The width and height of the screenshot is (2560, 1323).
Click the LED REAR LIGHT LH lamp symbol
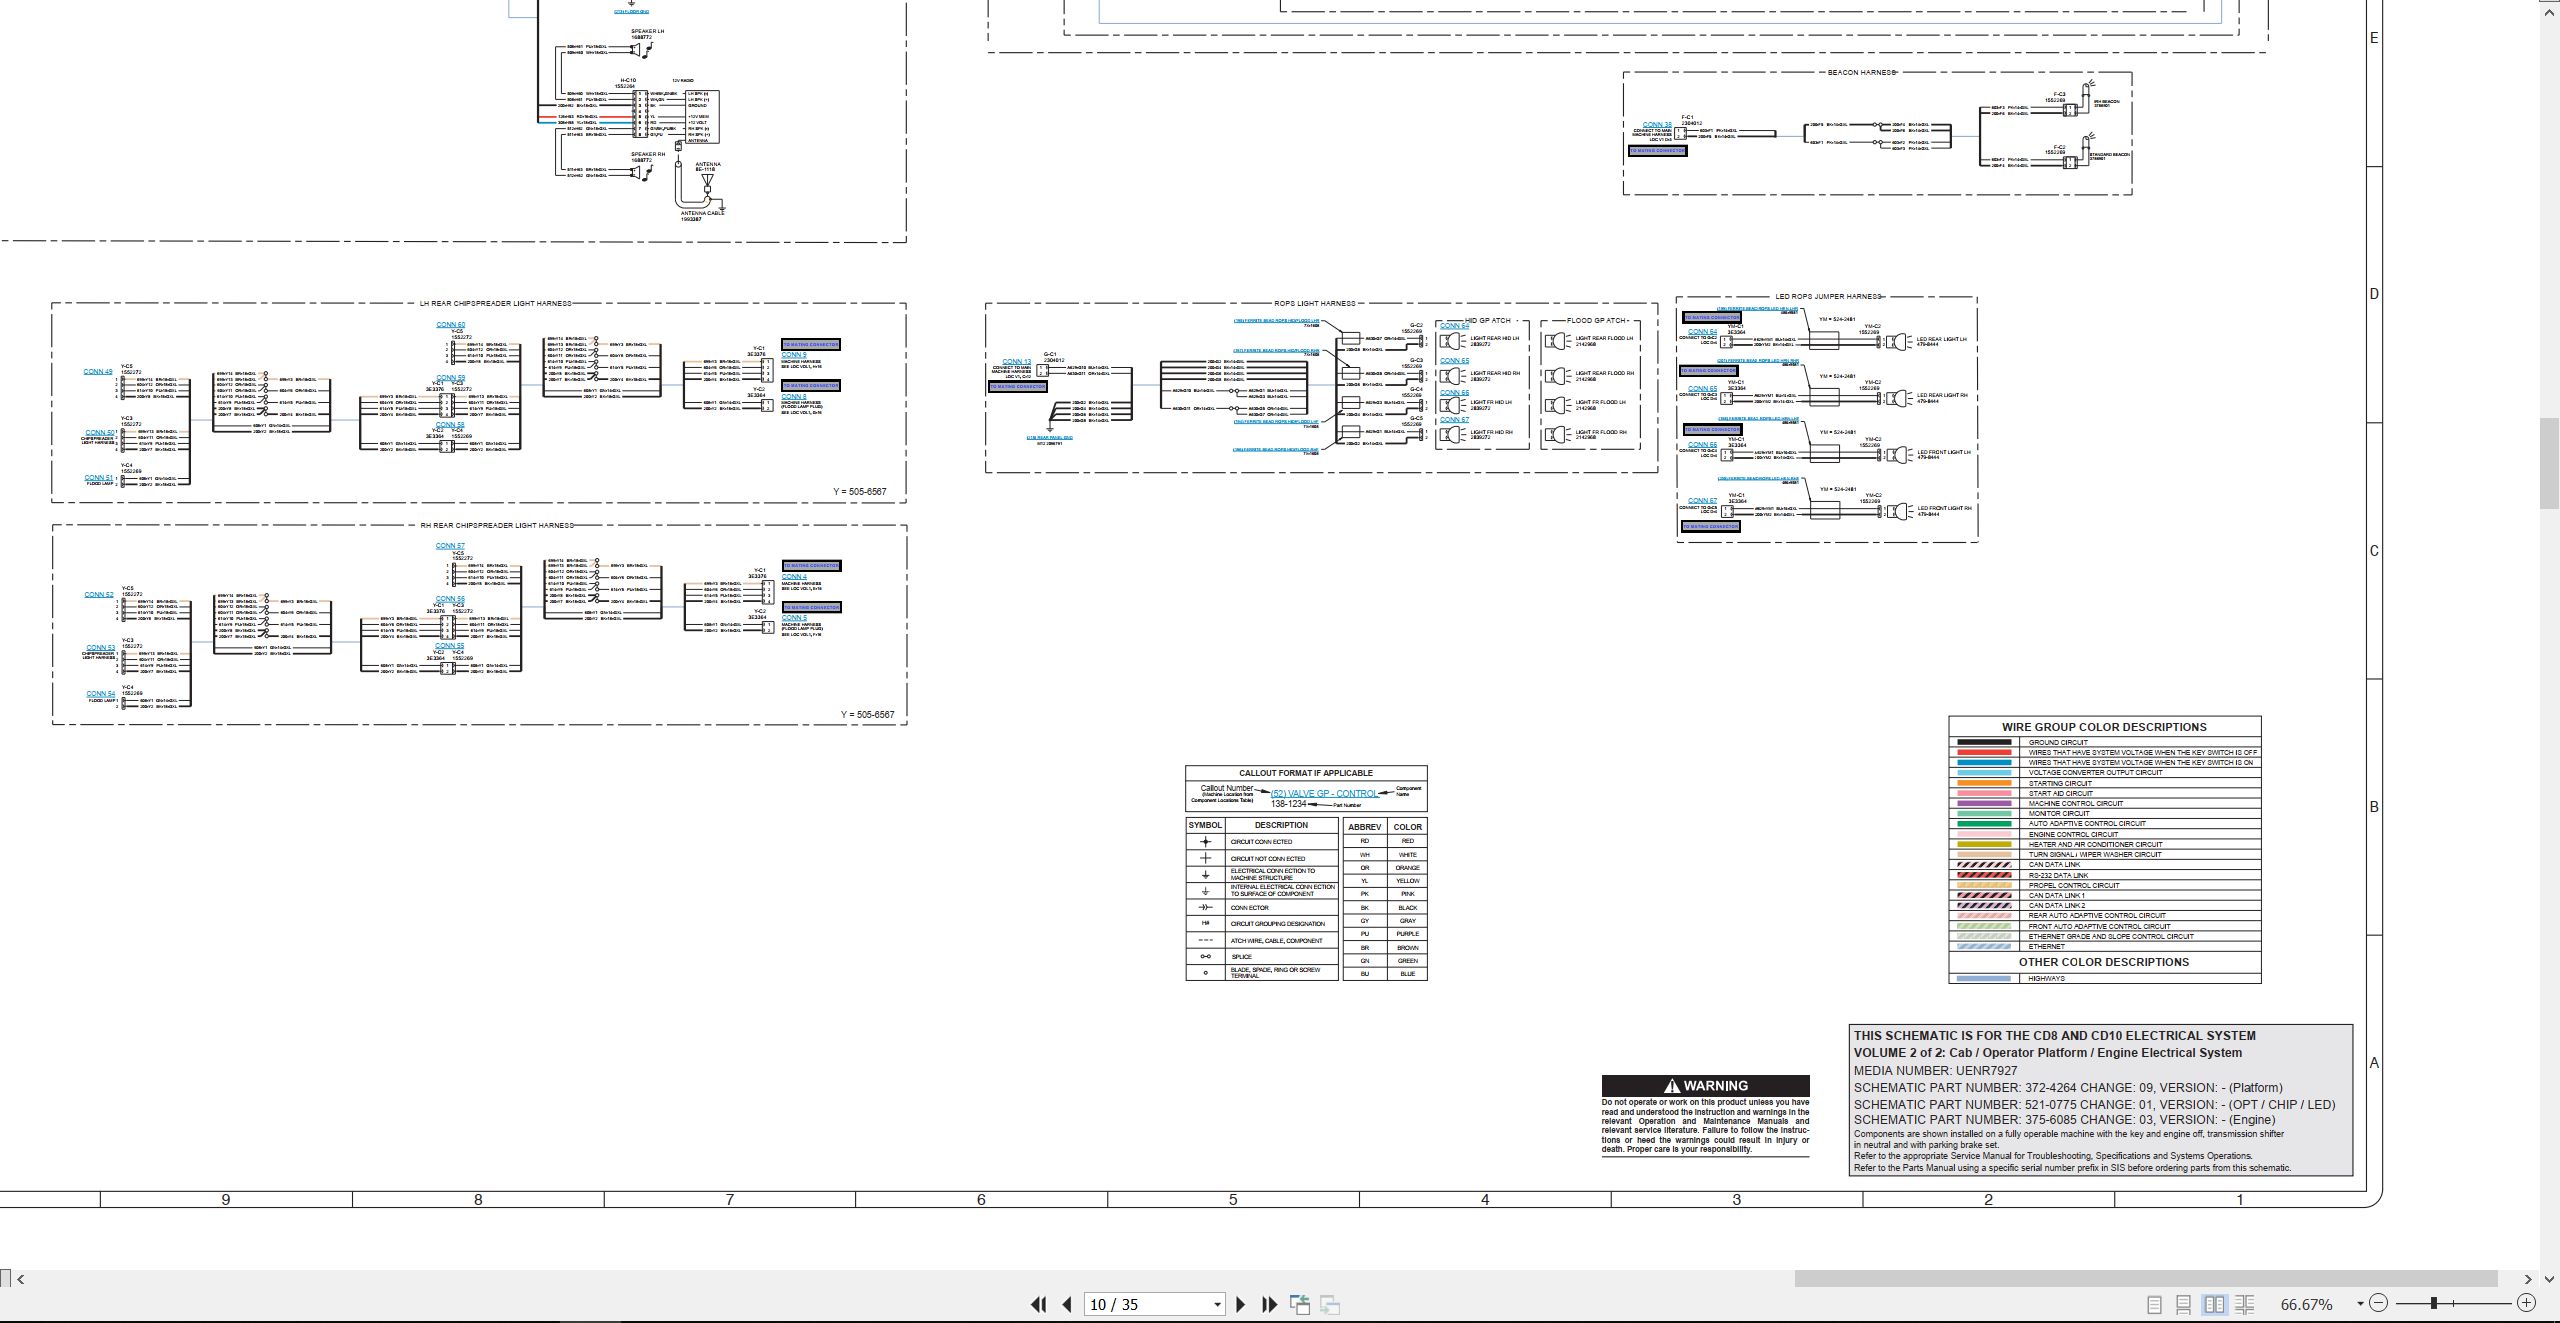[1897, 342]
